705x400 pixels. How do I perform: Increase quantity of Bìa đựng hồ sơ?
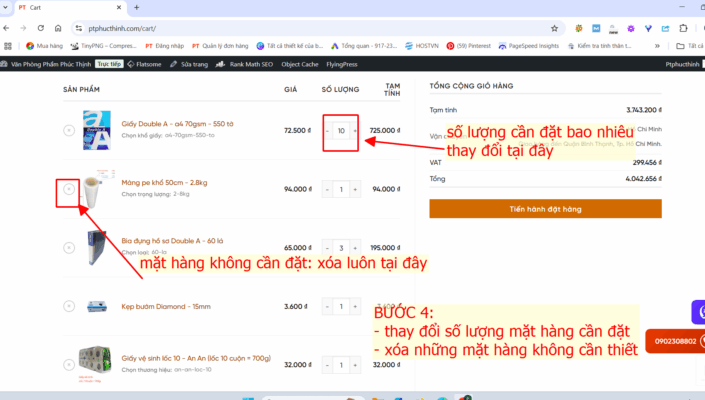tap(355, 247)
